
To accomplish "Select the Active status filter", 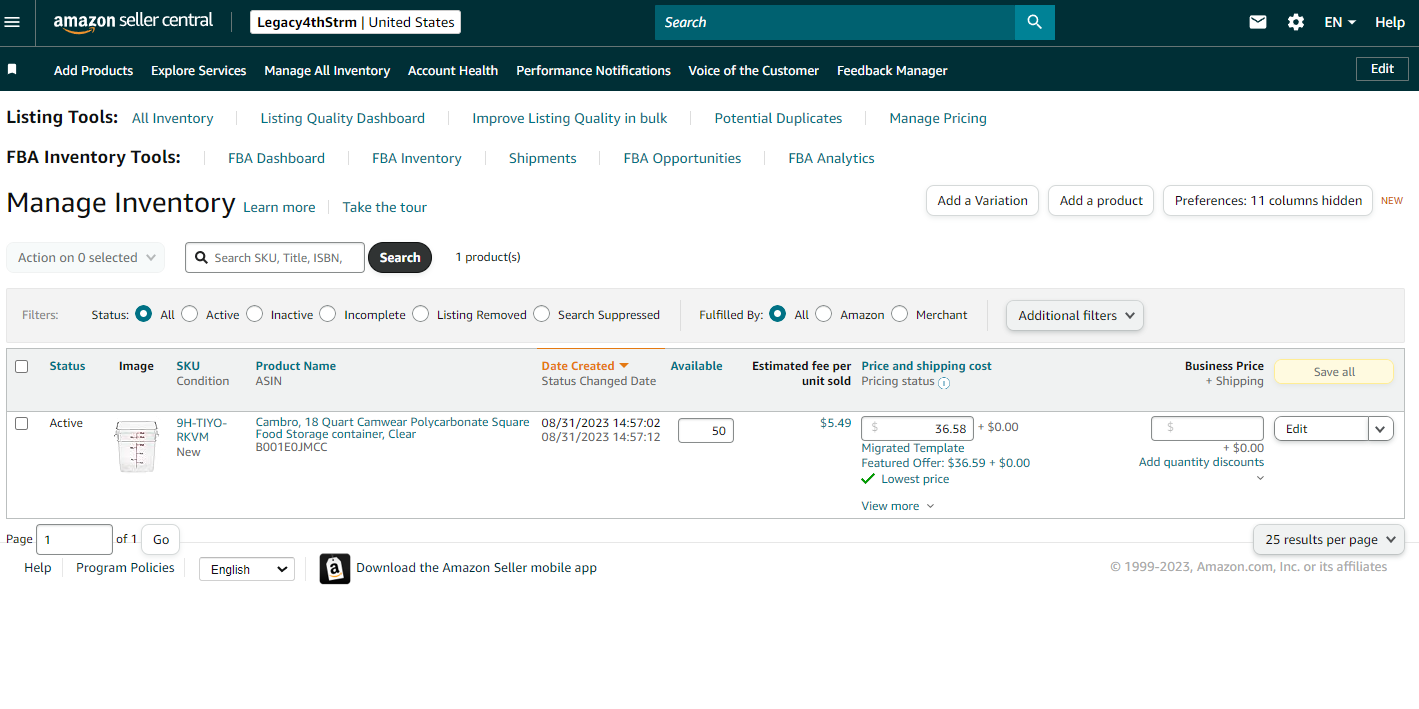I will 189,314.
